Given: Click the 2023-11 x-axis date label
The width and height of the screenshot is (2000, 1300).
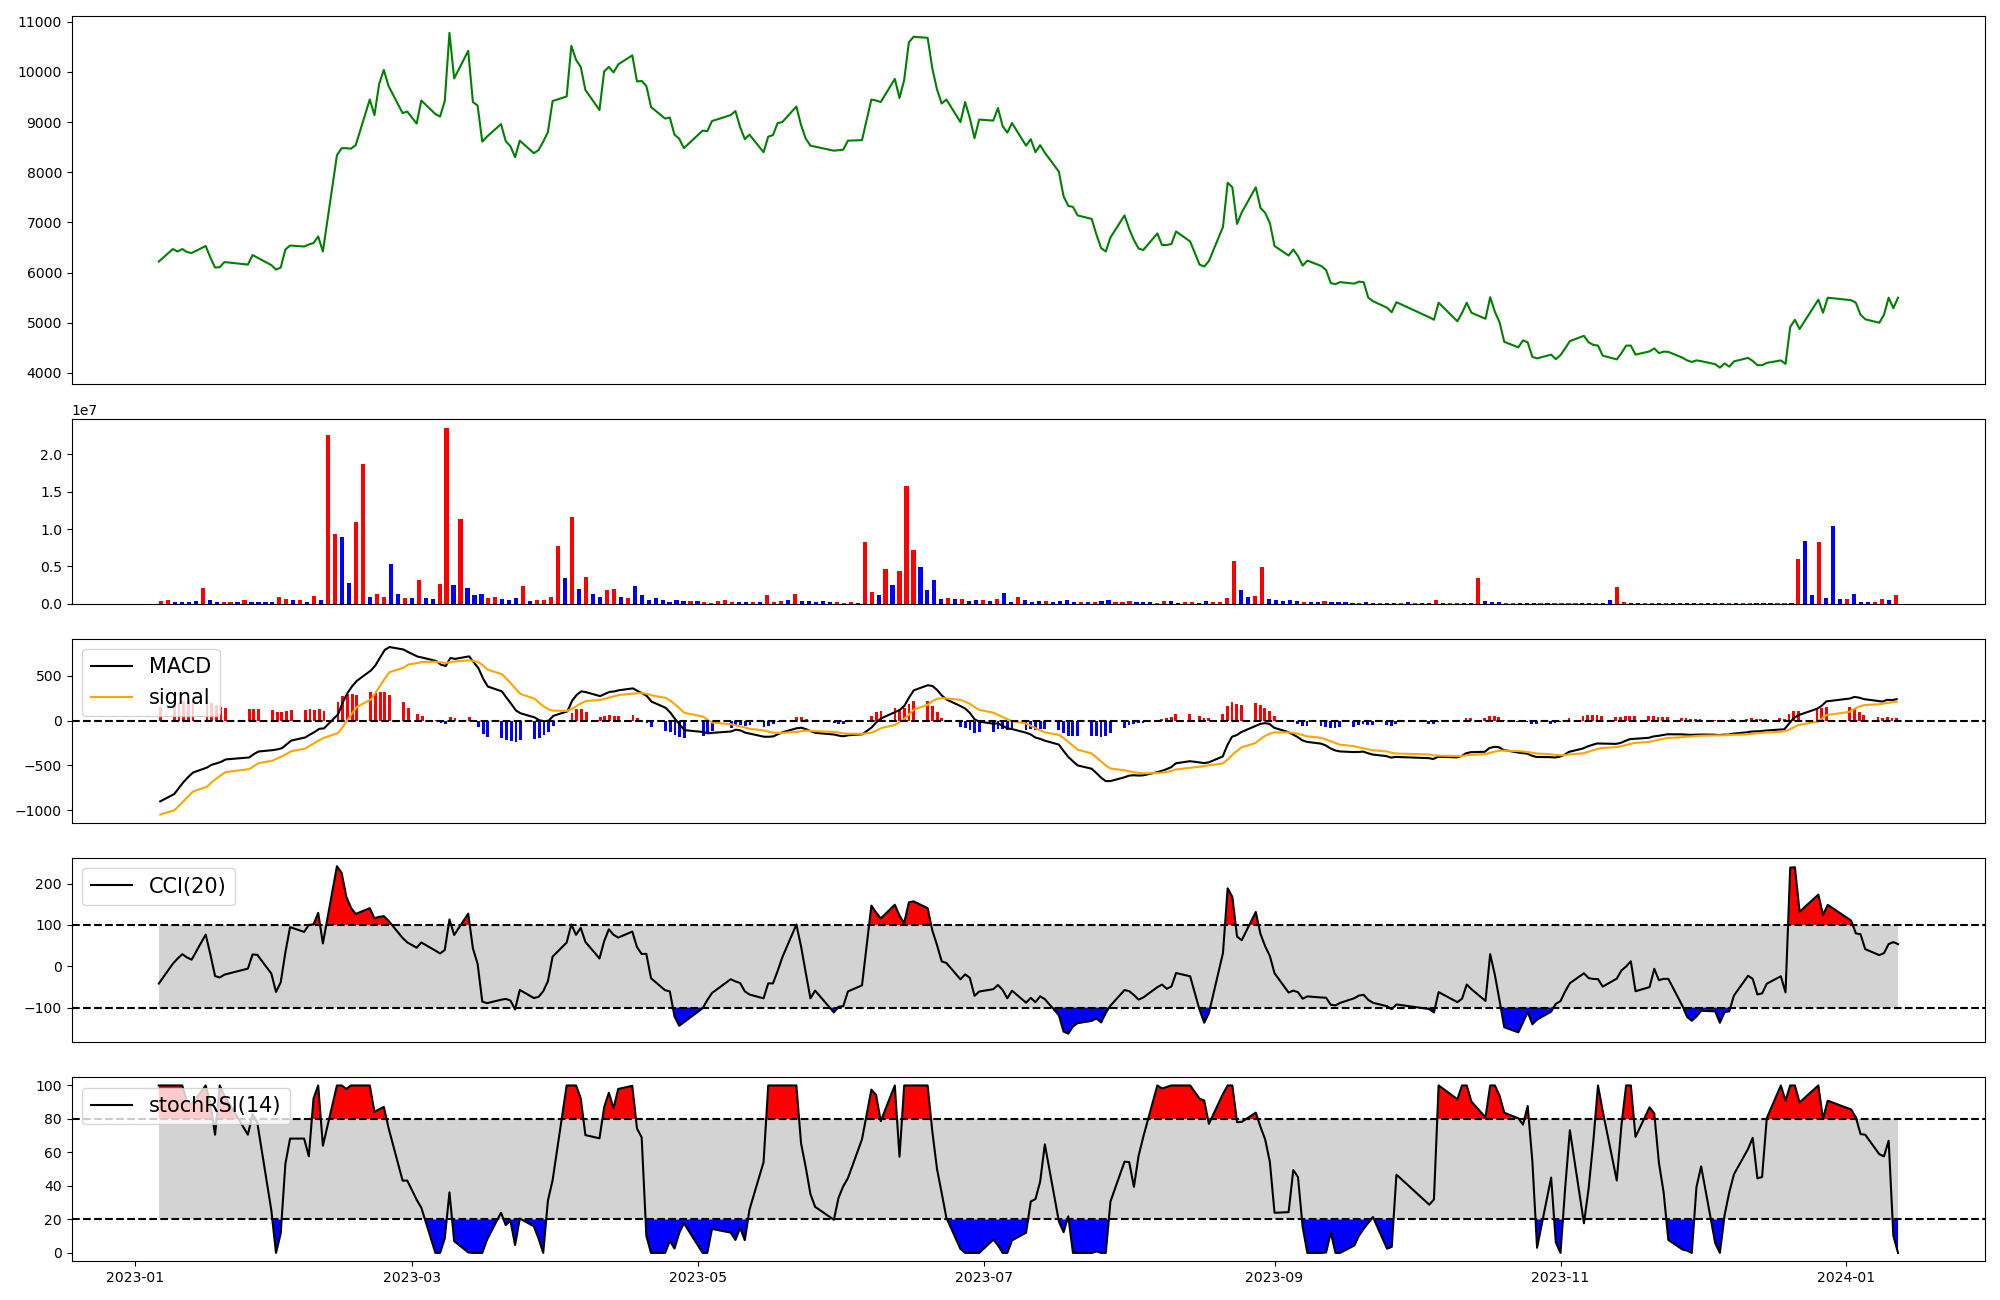Looking at the screenshot, I should [x=1560, y=1277].
